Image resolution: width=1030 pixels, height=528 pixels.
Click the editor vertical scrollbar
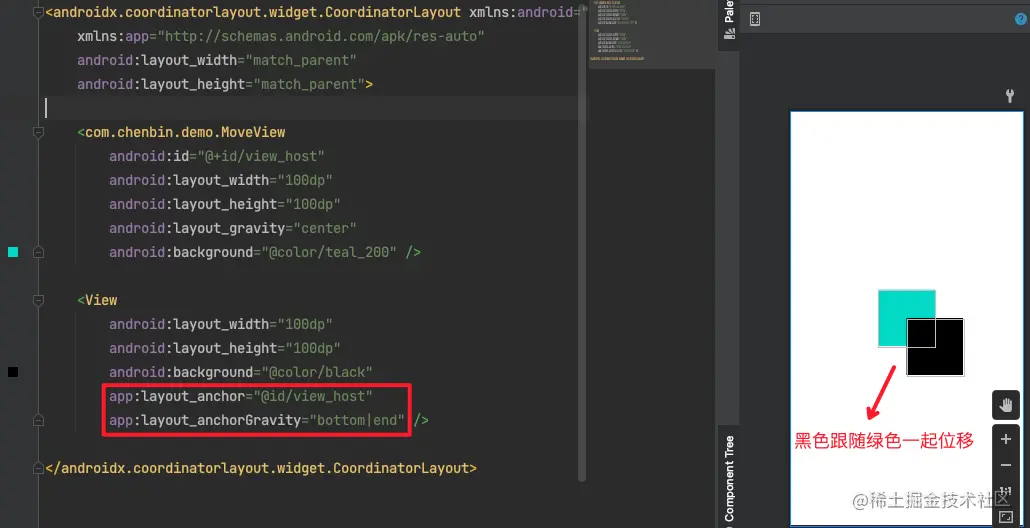pyautogui.click(x=582, y=243)
